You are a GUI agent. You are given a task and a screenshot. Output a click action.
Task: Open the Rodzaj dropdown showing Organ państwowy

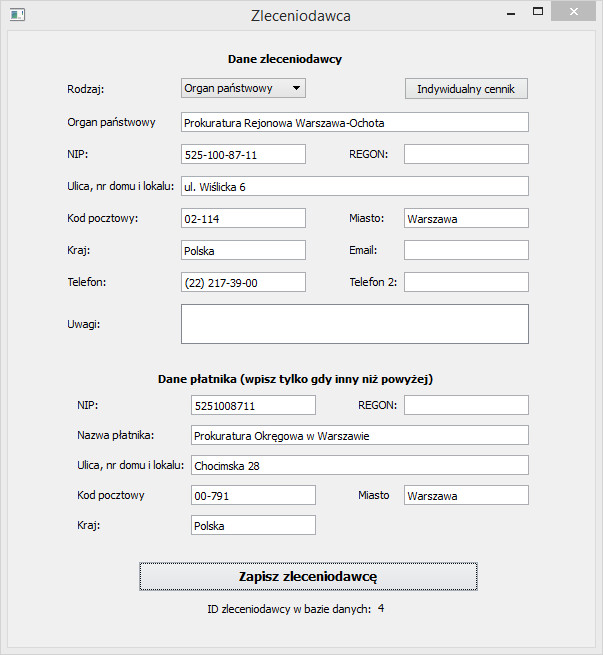click(x=243, y=88)
